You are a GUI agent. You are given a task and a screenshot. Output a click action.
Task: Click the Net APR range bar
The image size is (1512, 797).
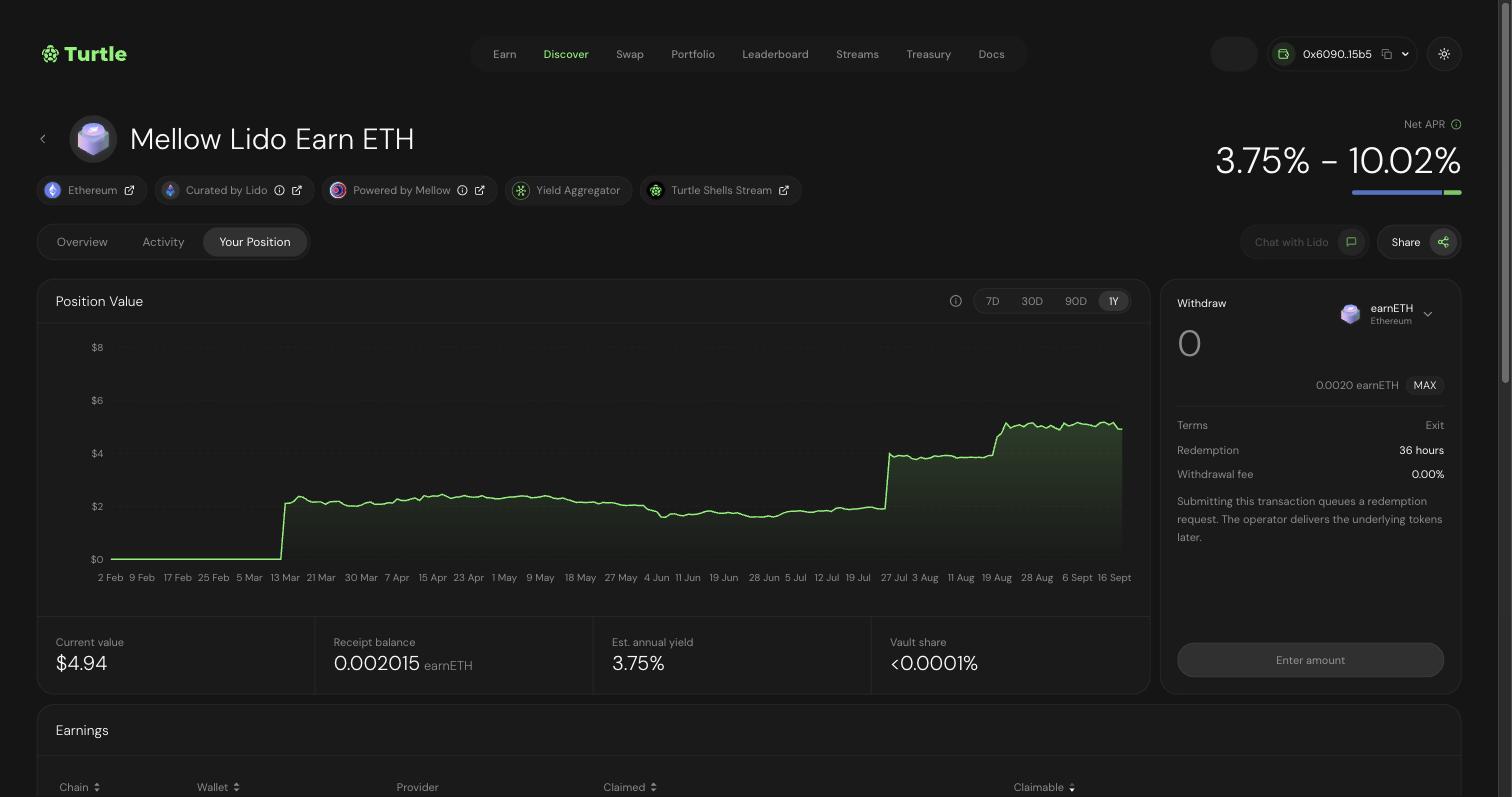(1406, 192)
